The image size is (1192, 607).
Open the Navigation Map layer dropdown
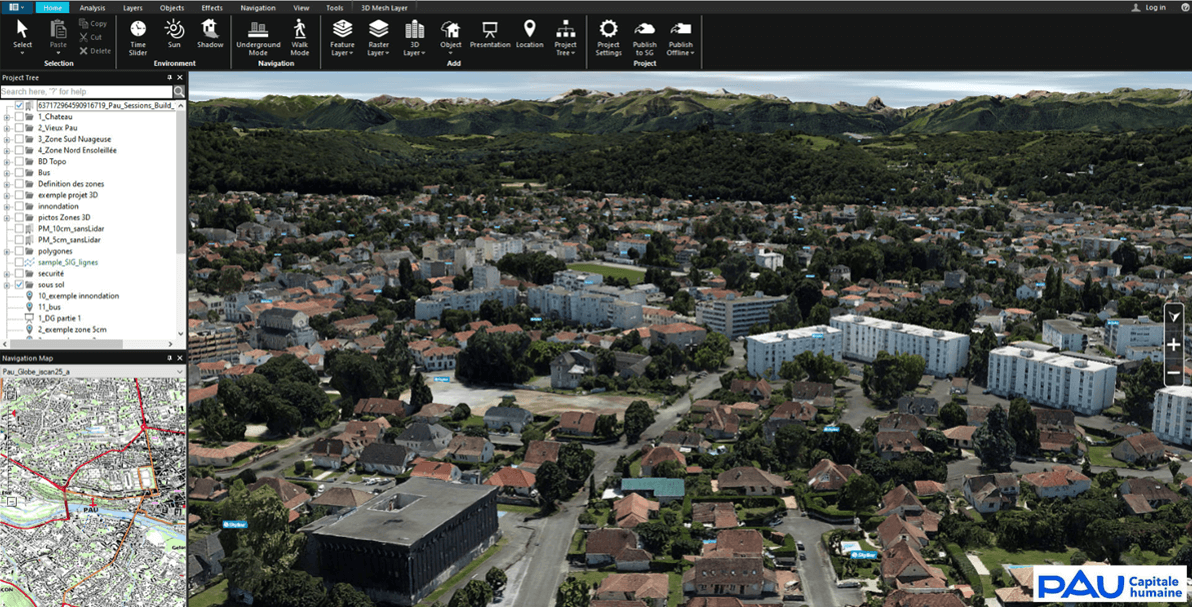[180, 372]
